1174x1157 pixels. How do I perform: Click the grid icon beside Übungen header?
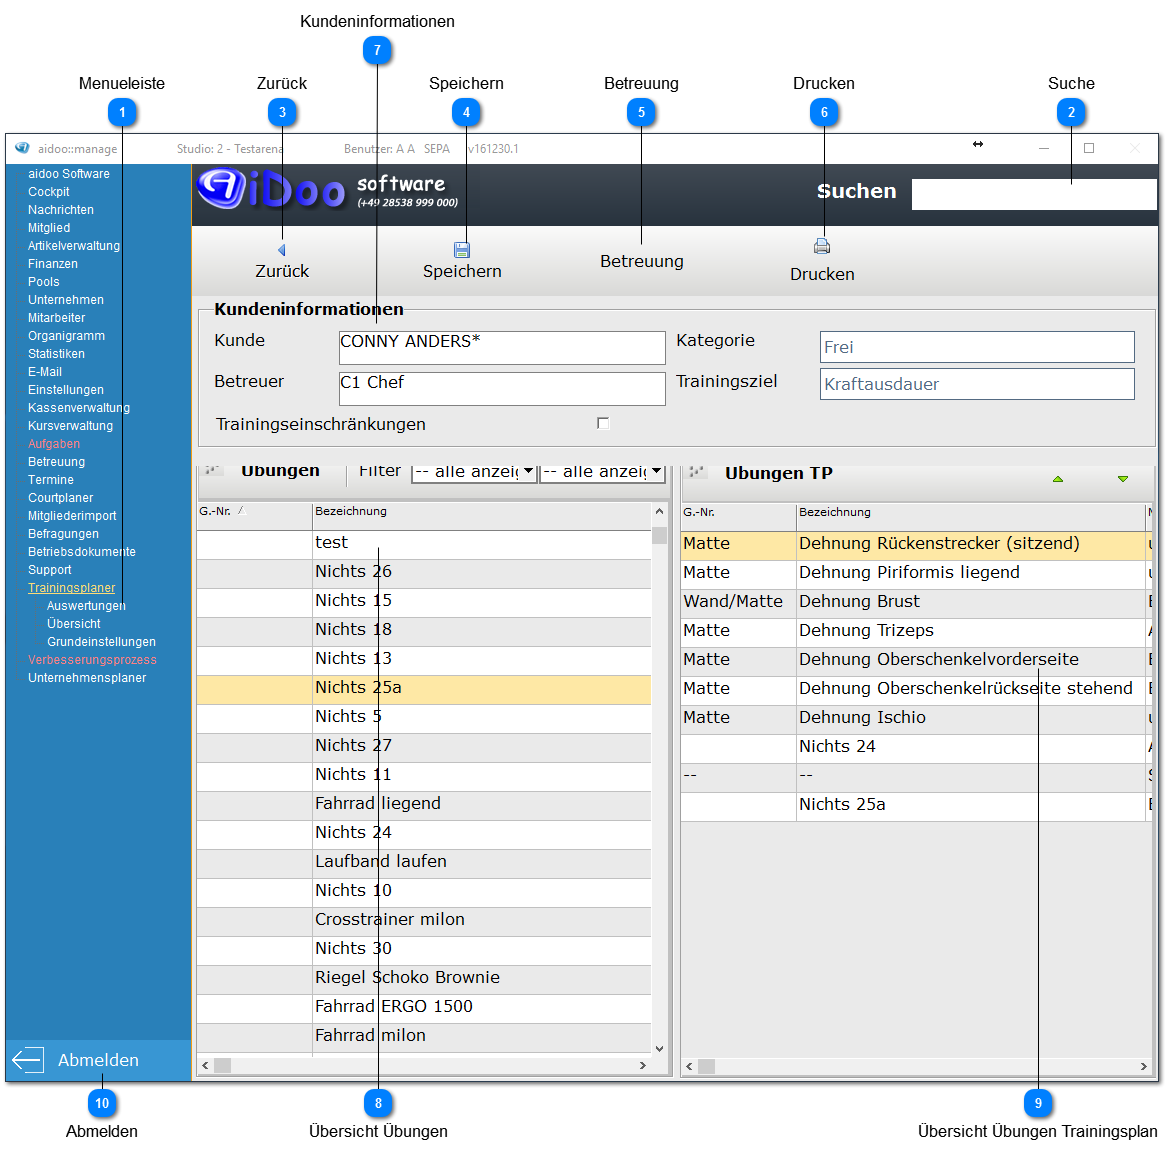click(213, 470)
